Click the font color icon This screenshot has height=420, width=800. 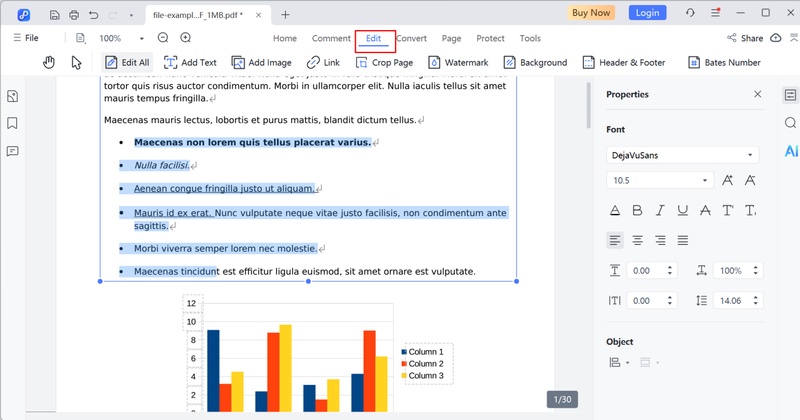614,210
